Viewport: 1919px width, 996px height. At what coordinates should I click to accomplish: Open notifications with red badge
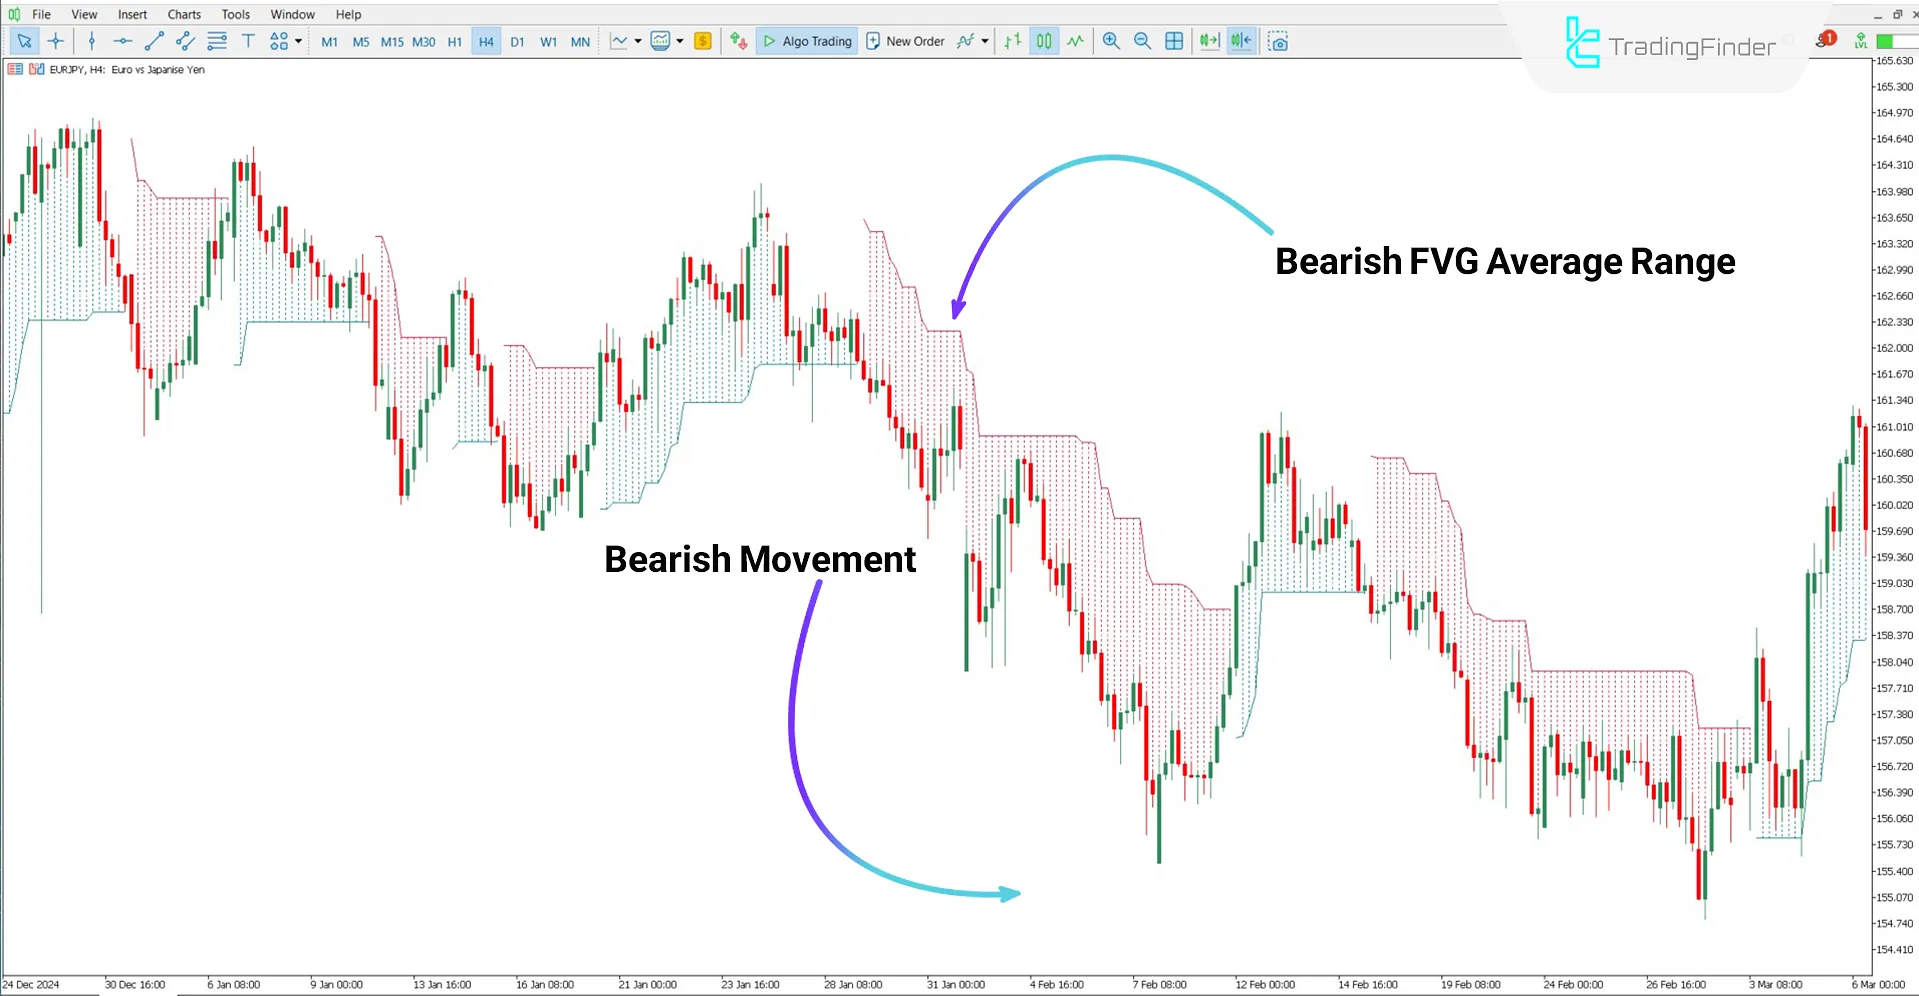click(1825, 40)
